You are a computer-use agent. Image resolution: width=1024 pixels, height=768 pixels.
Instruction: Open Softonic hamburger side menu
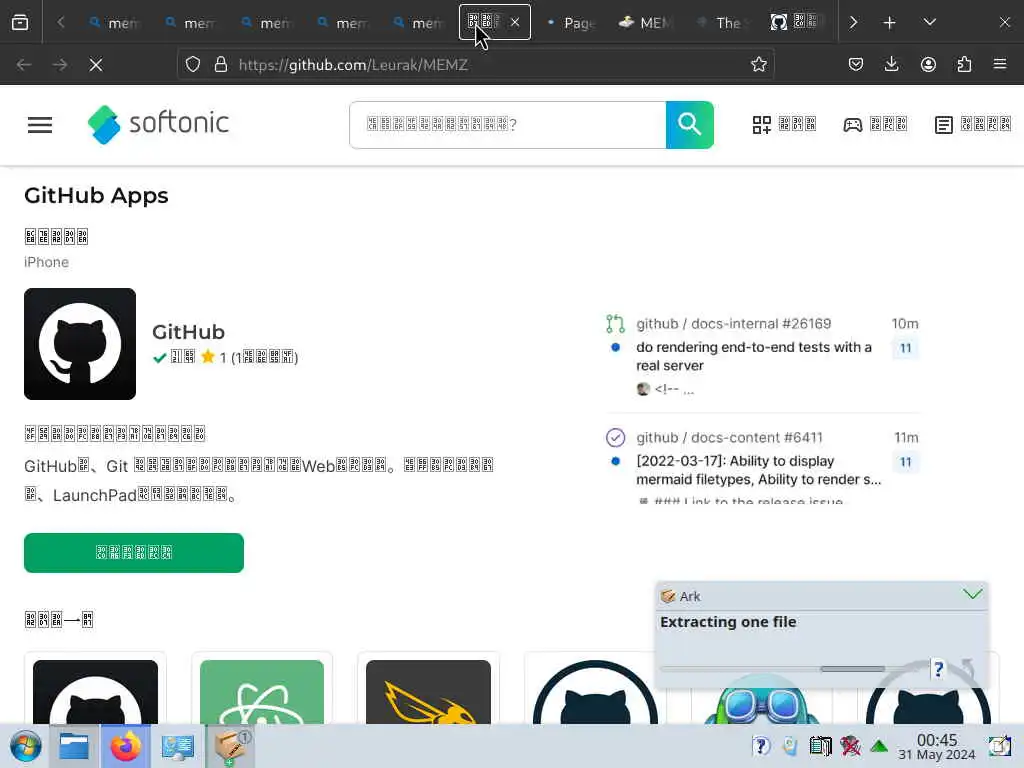(x=40, y=125)
